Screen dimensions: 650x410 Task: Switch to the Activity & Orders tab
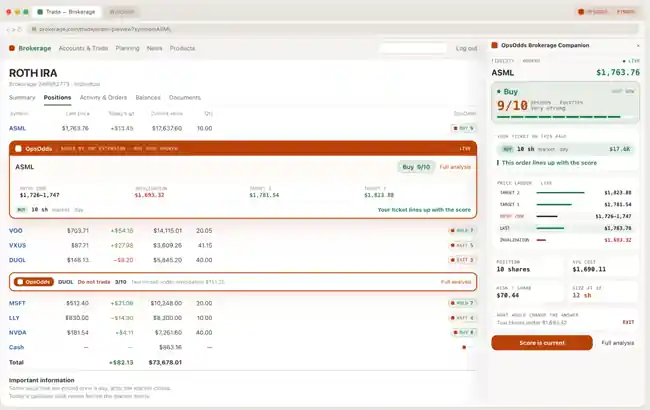coord(103,97)
